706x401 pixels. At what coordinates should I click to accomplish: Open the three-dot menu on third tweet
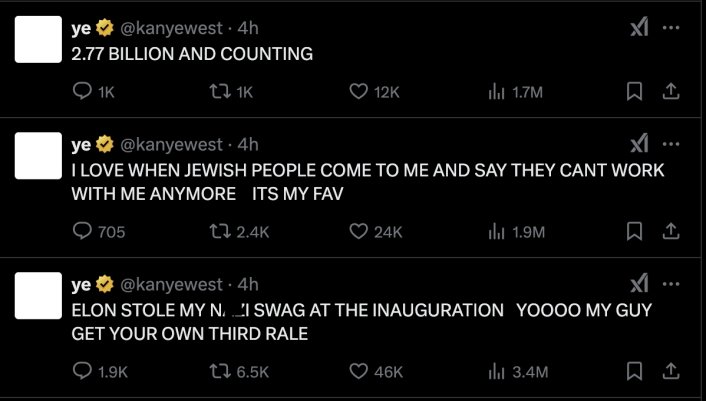point(672,285)
